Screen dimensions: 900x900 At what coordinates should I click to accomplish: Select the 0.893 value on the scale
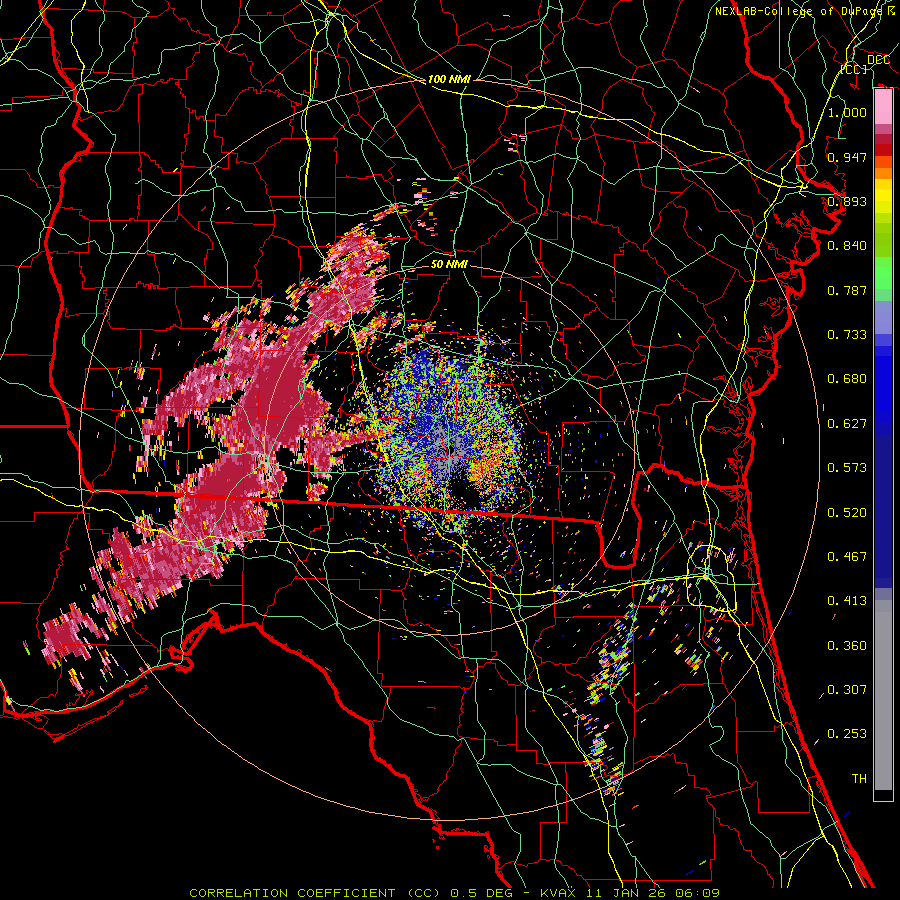tap(847, 201)
